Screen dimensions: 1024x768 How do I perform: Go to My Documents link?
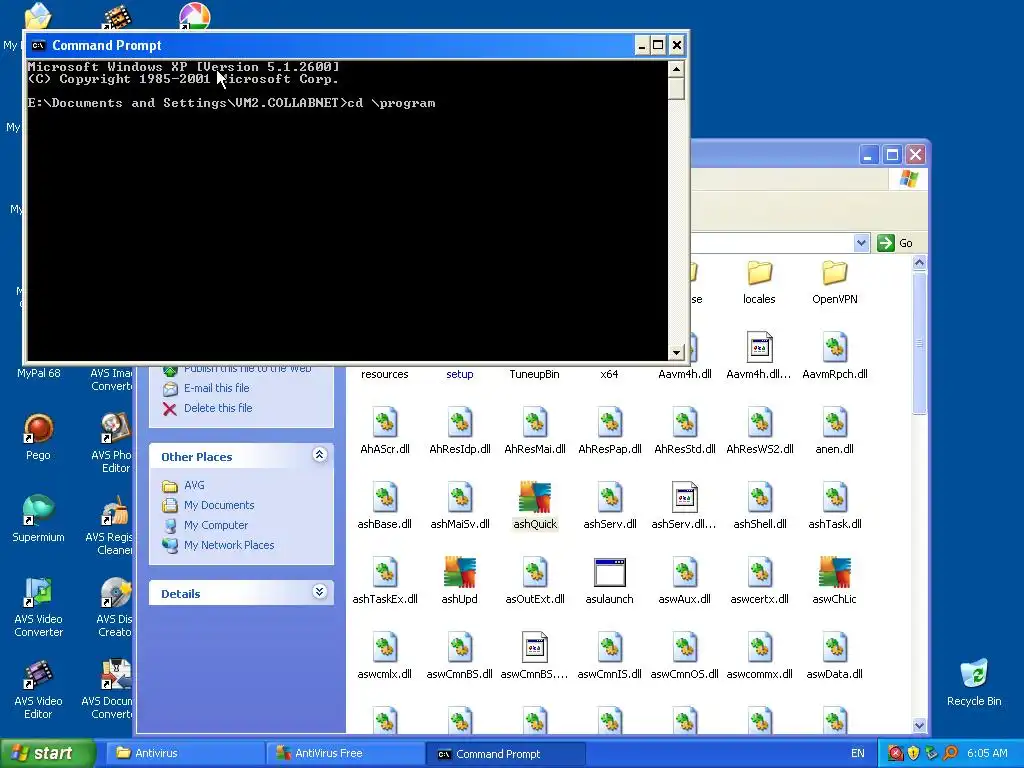click(219, 505)
